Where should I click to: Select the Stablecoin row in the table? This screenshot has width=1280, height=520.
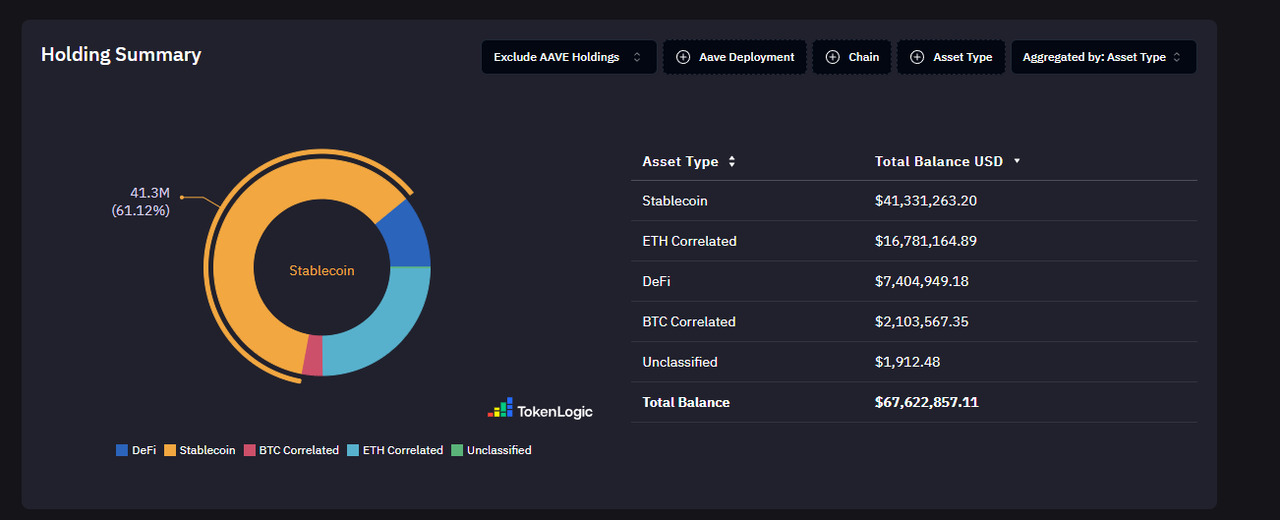[x=913, y=201]
